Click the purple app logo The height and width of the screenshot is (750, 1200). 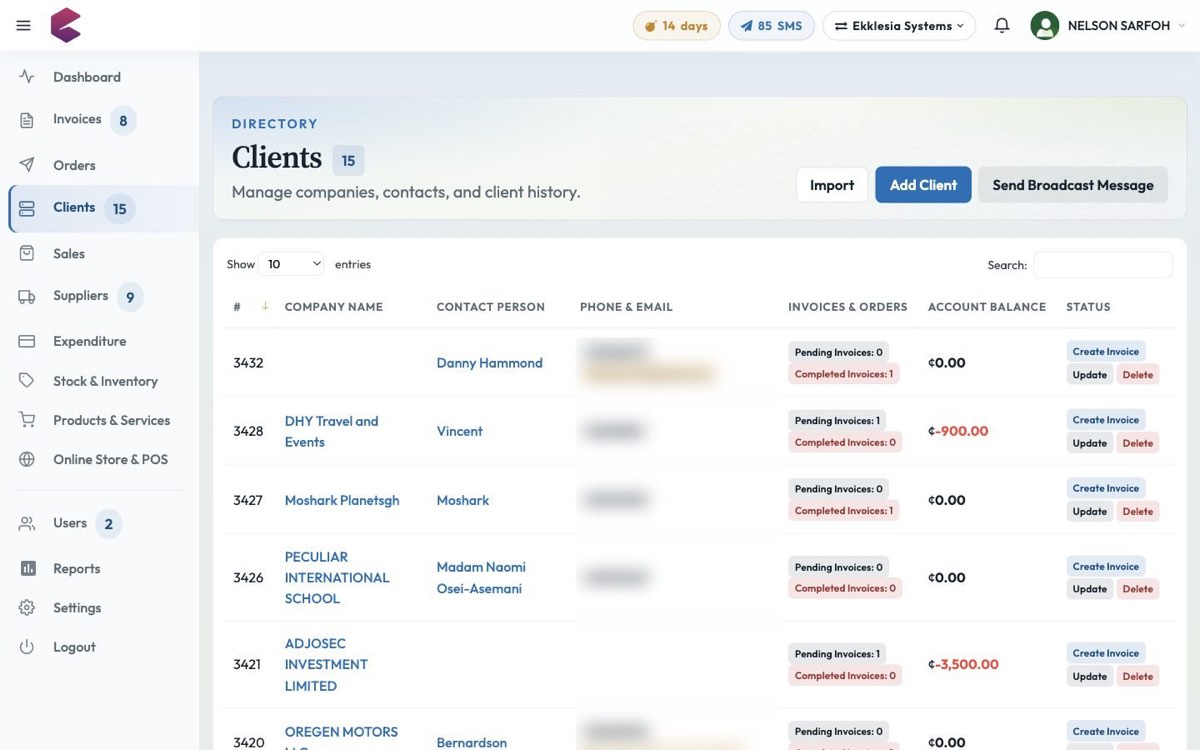click(66, 25)
